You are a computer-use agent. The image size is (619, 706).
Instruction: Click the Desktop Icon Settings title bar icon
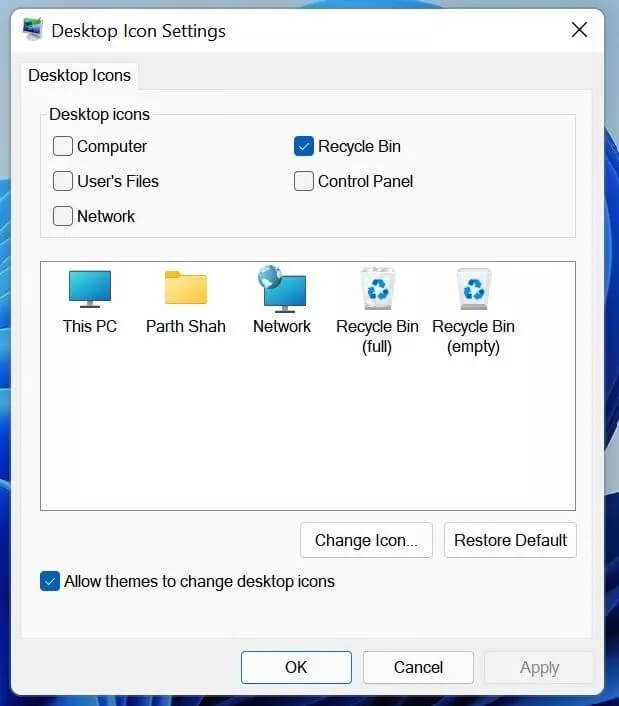[33, 29]
